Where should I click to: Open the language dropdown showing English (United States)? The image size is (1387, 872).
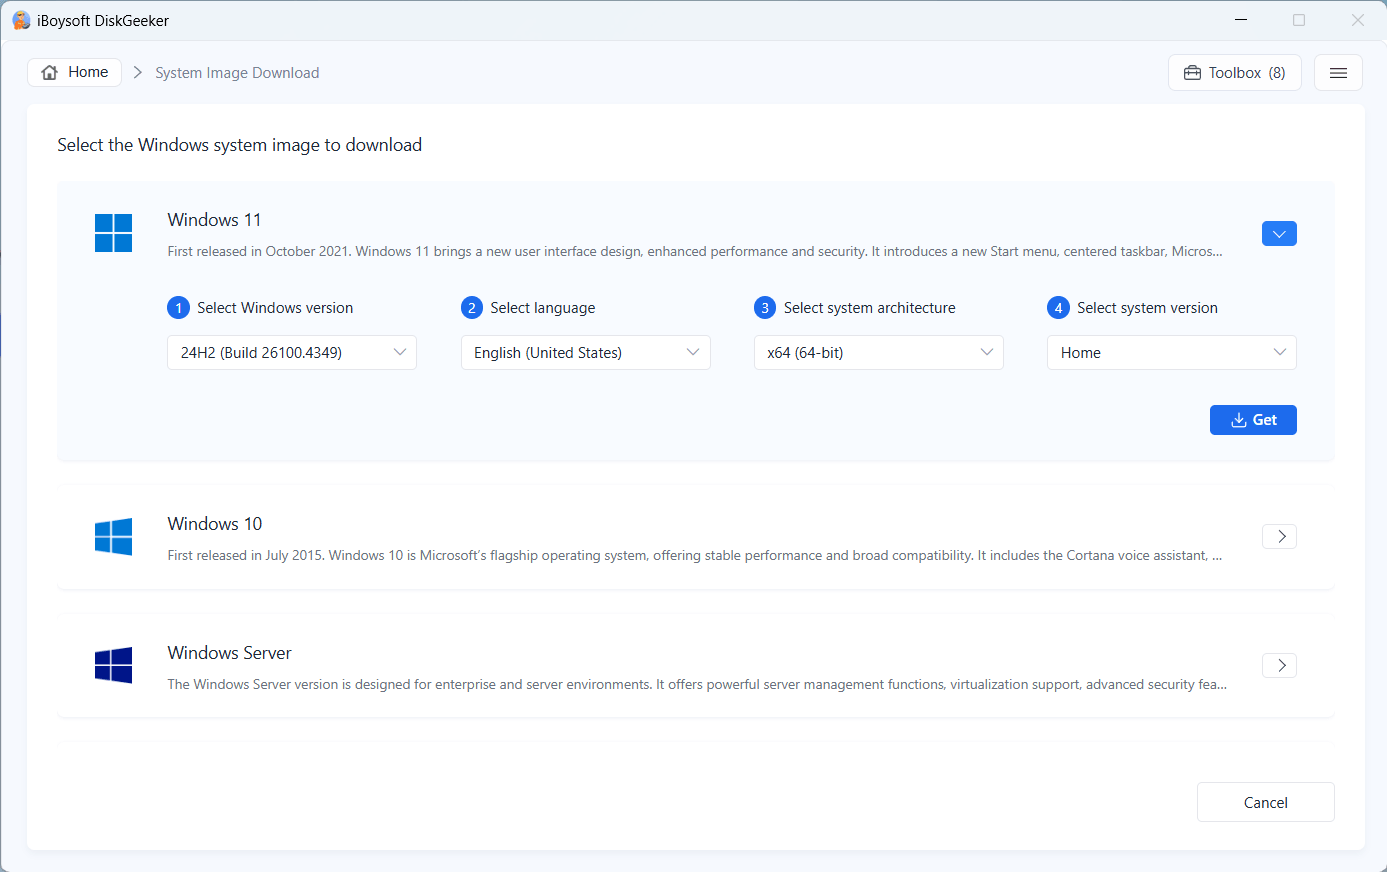point(586,353)
